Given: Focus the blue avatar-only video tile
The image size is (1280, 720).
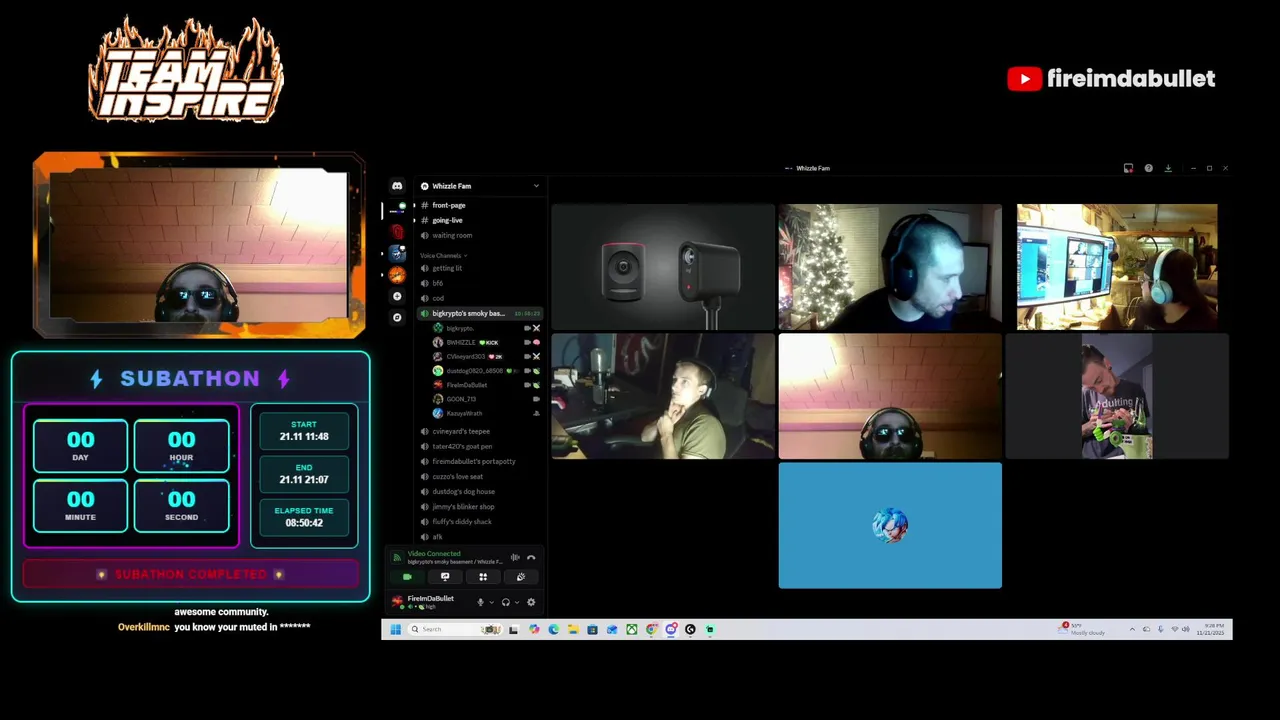Looking at the screenshot, I should (890, 525).
